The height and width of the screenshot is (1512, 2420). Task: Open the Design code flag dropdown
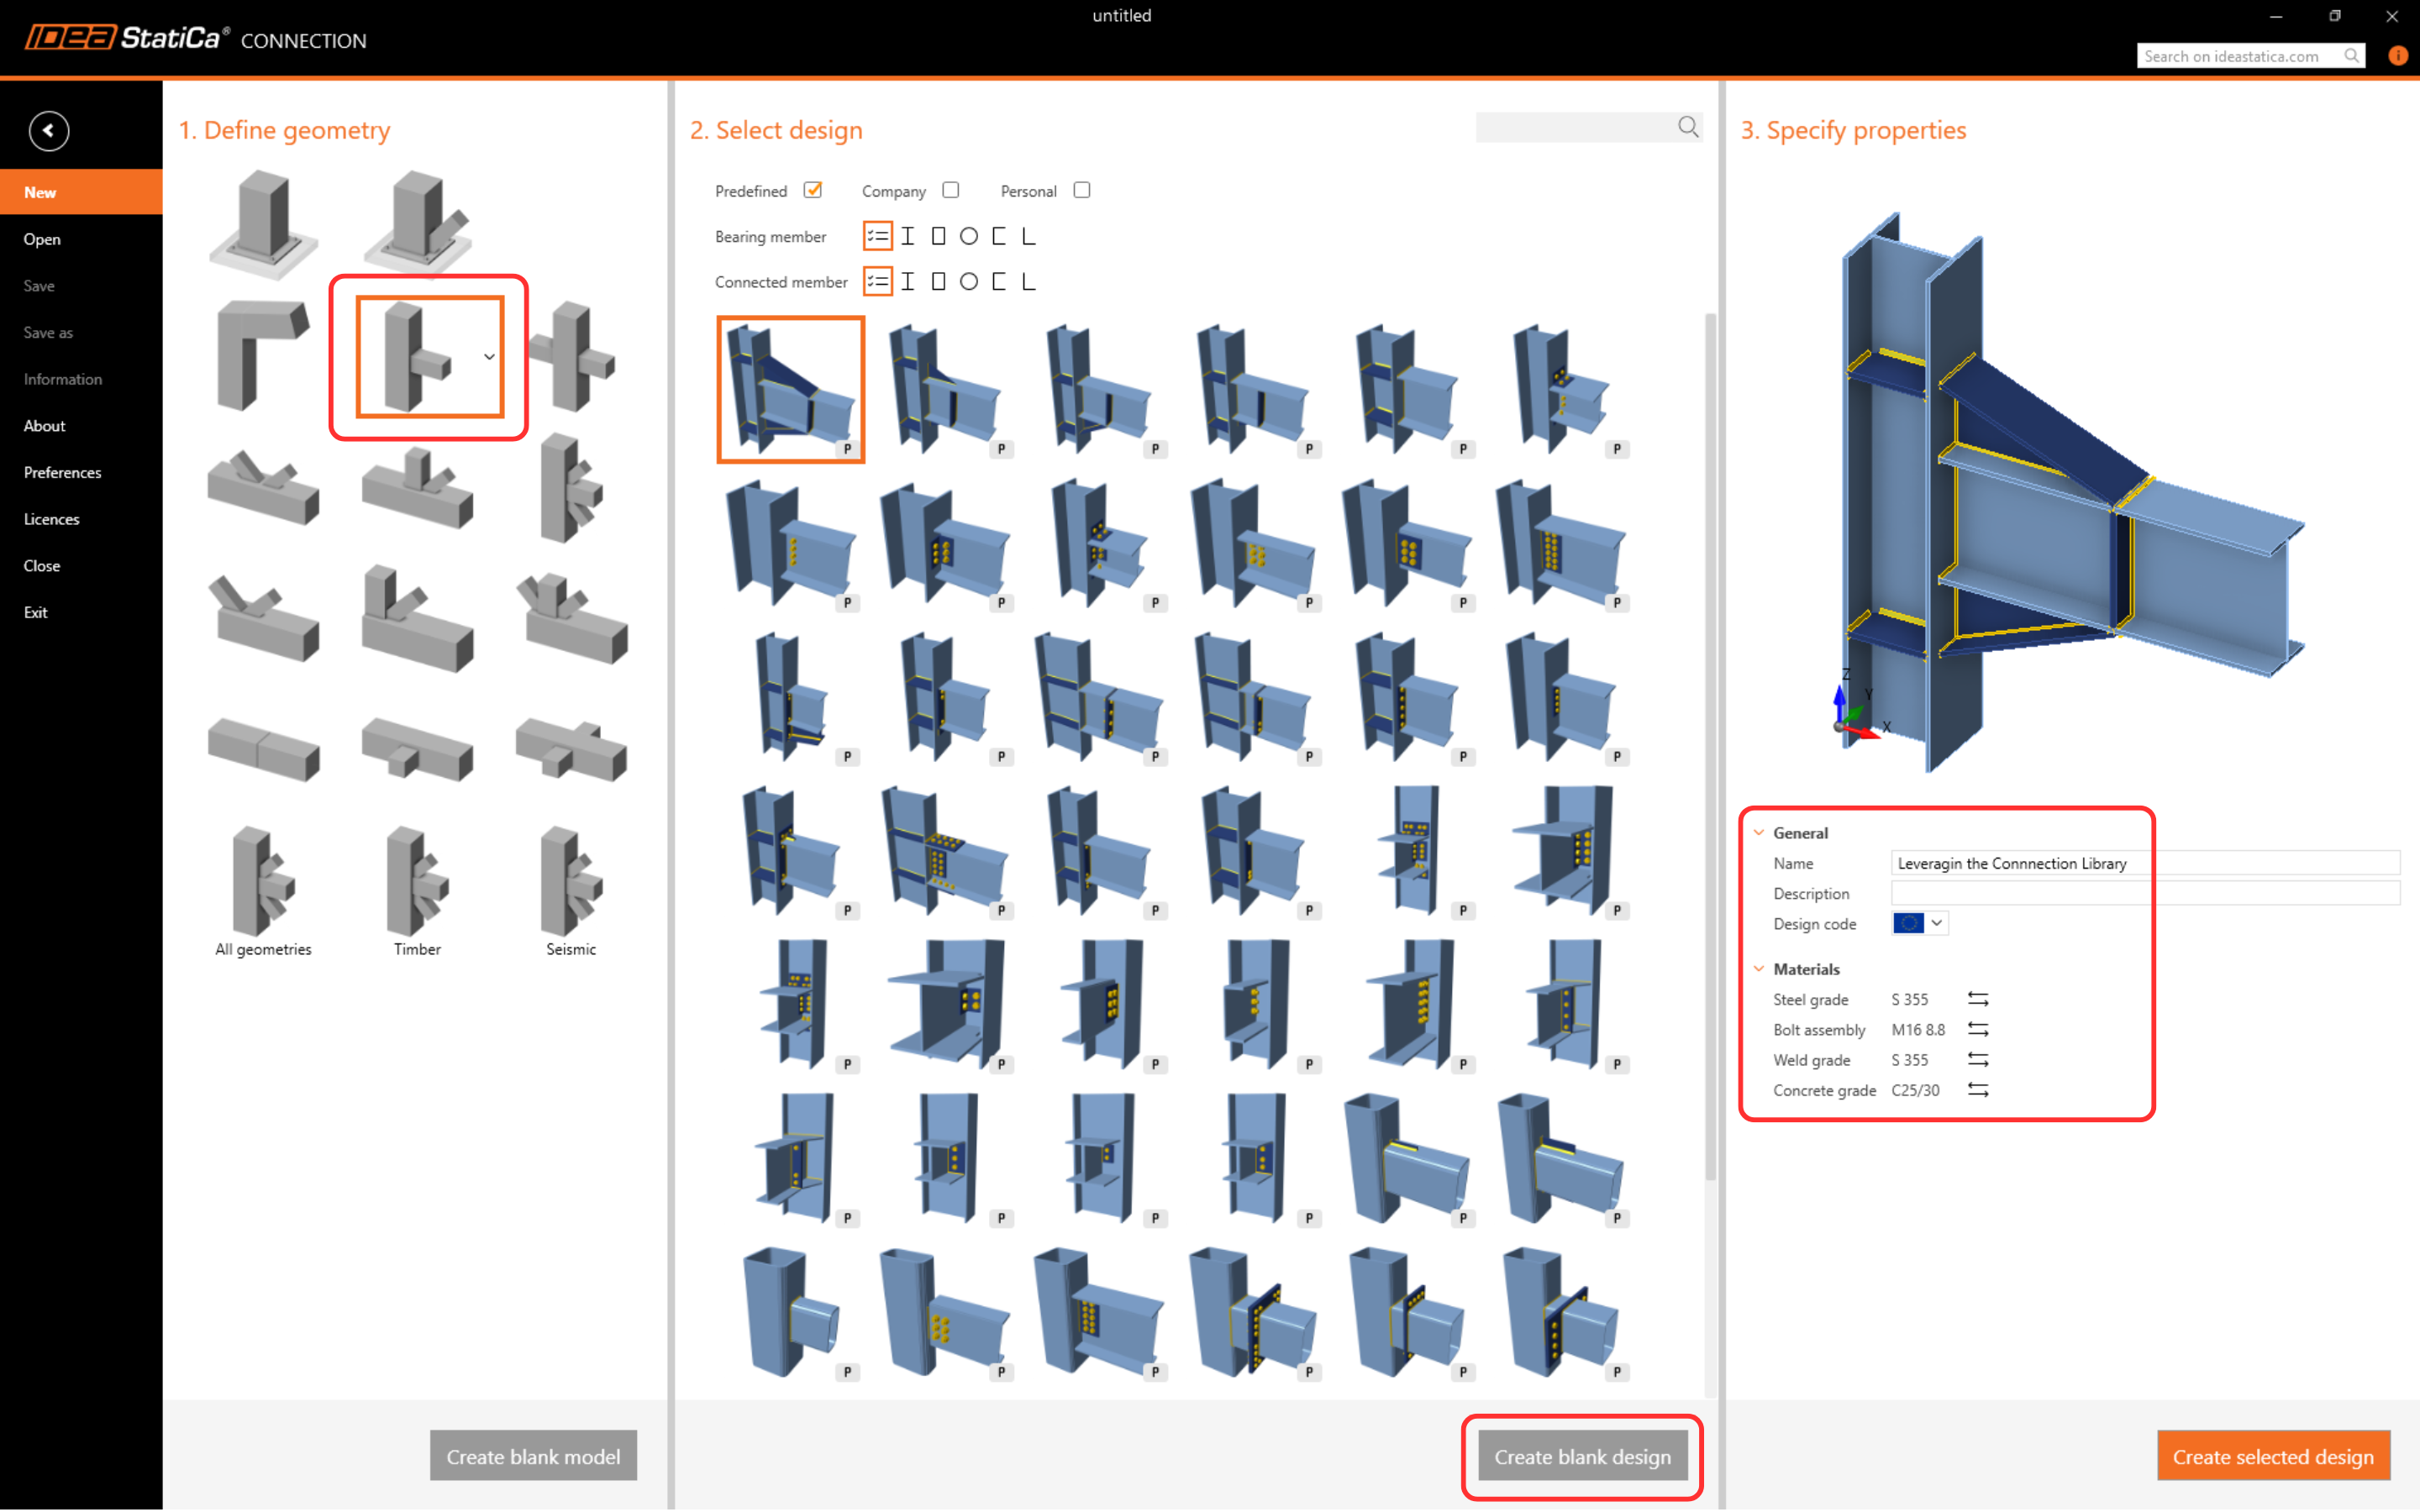pos(1935,923)
